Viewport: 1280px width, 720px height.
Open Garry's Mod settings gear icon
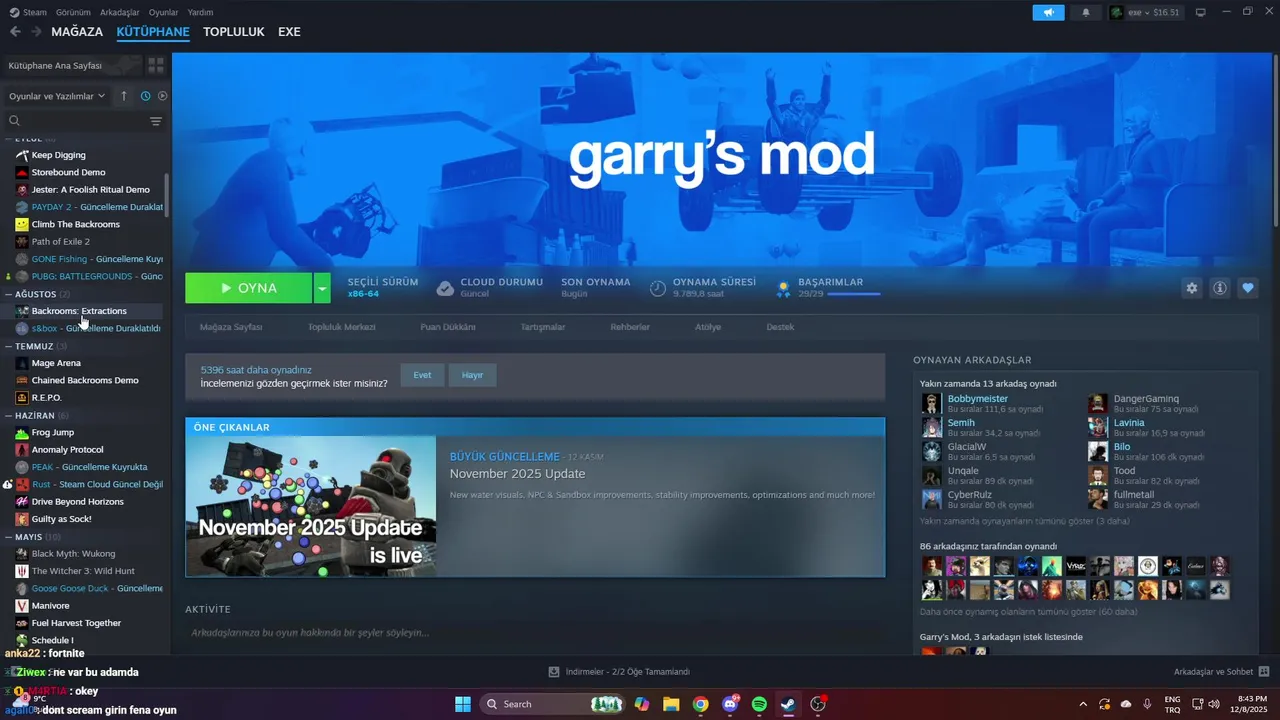1191,288
